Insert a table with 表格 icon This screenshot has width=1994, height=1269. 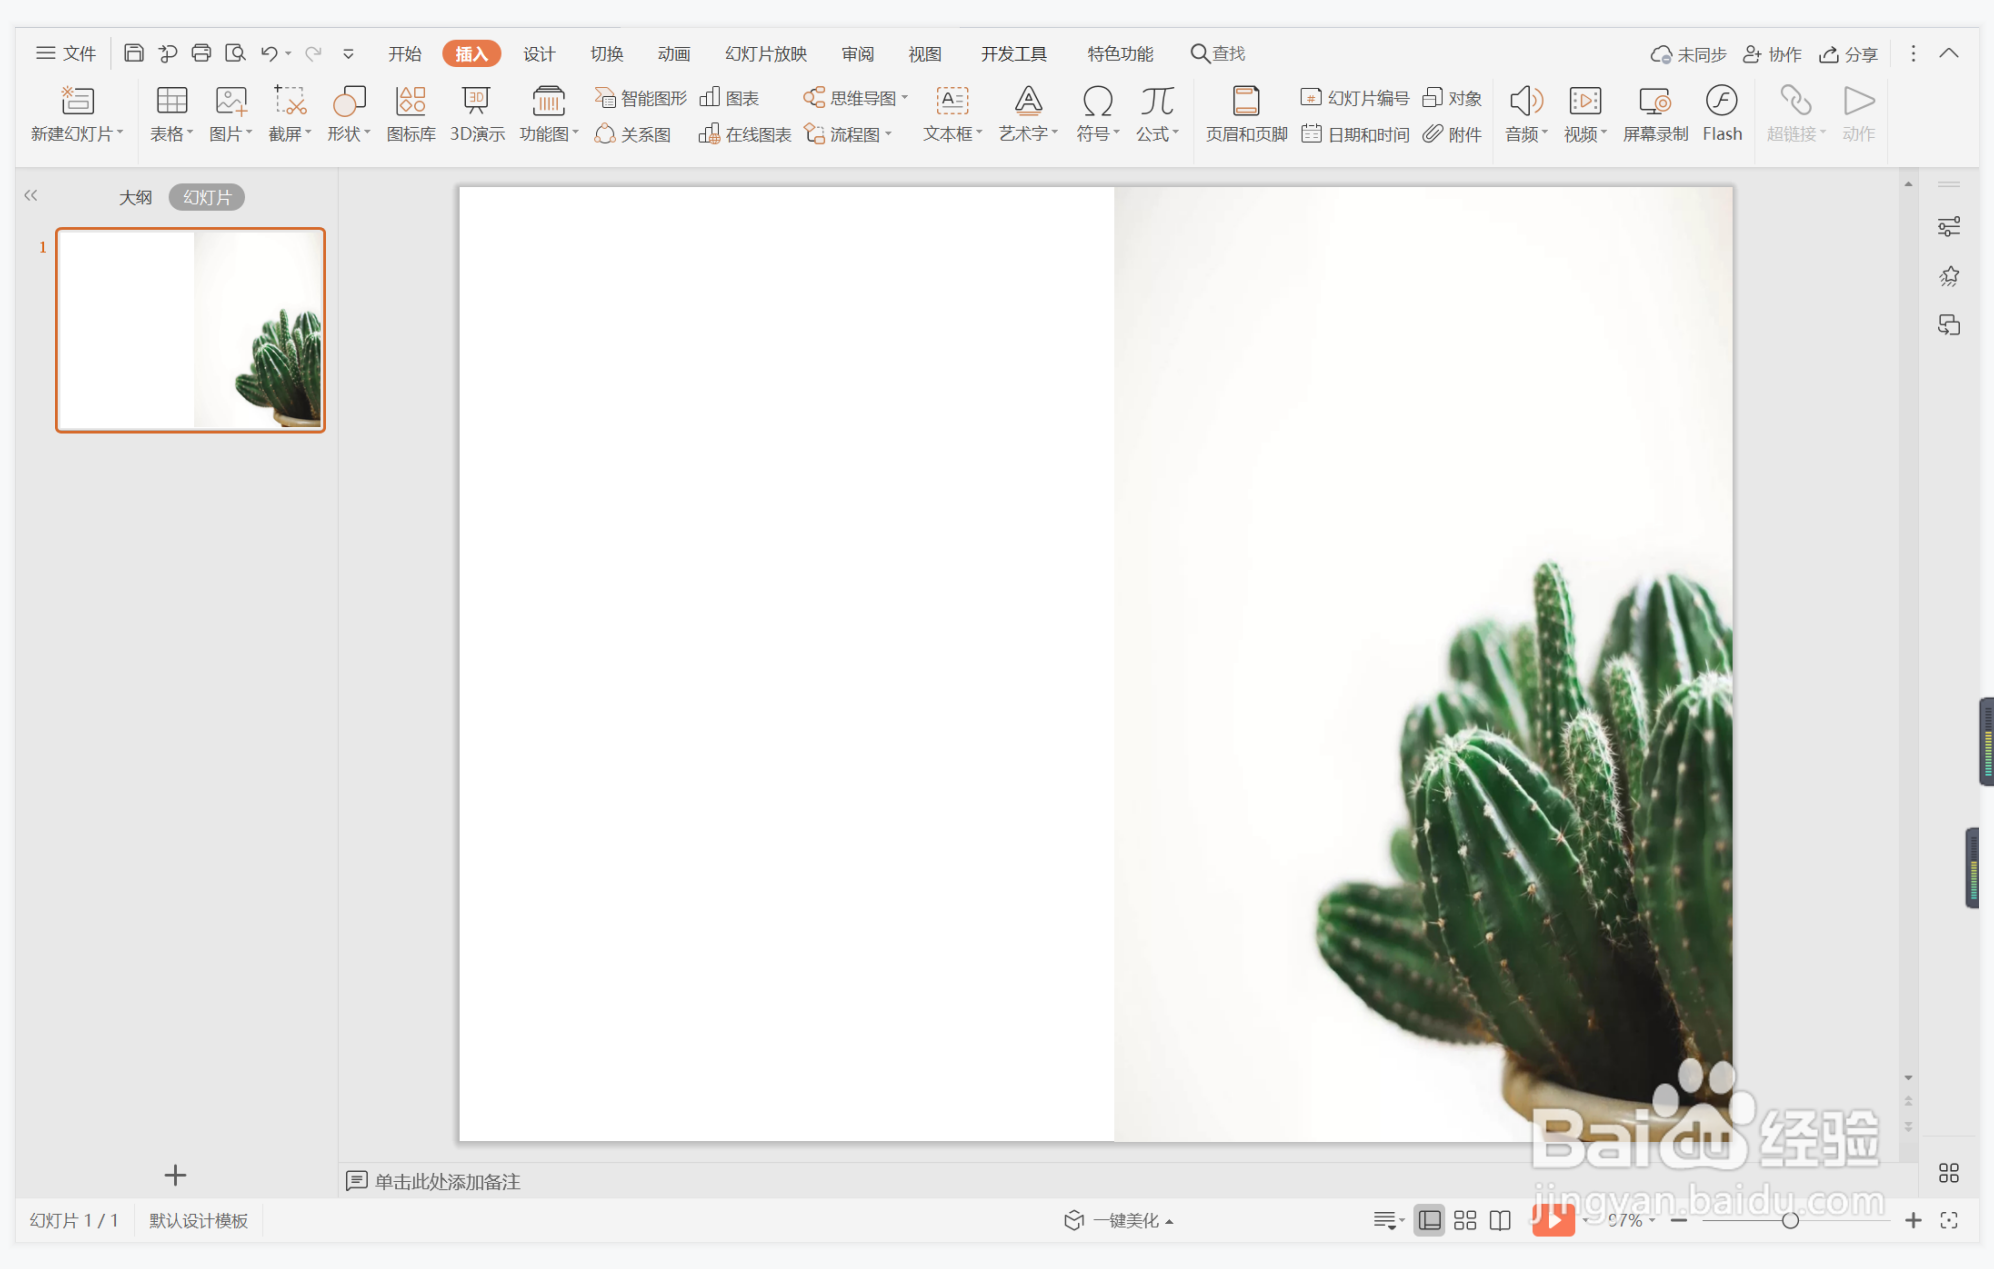click(171, 114)
